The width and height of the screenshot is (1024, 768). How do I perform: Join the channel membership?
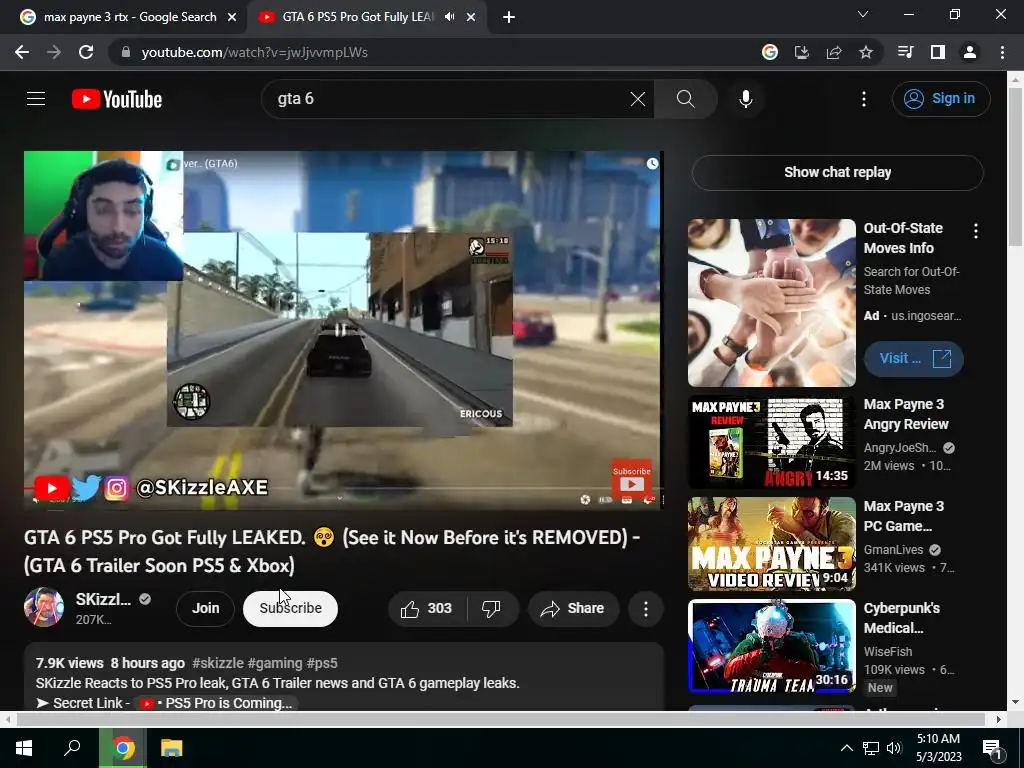click(205, 608)
